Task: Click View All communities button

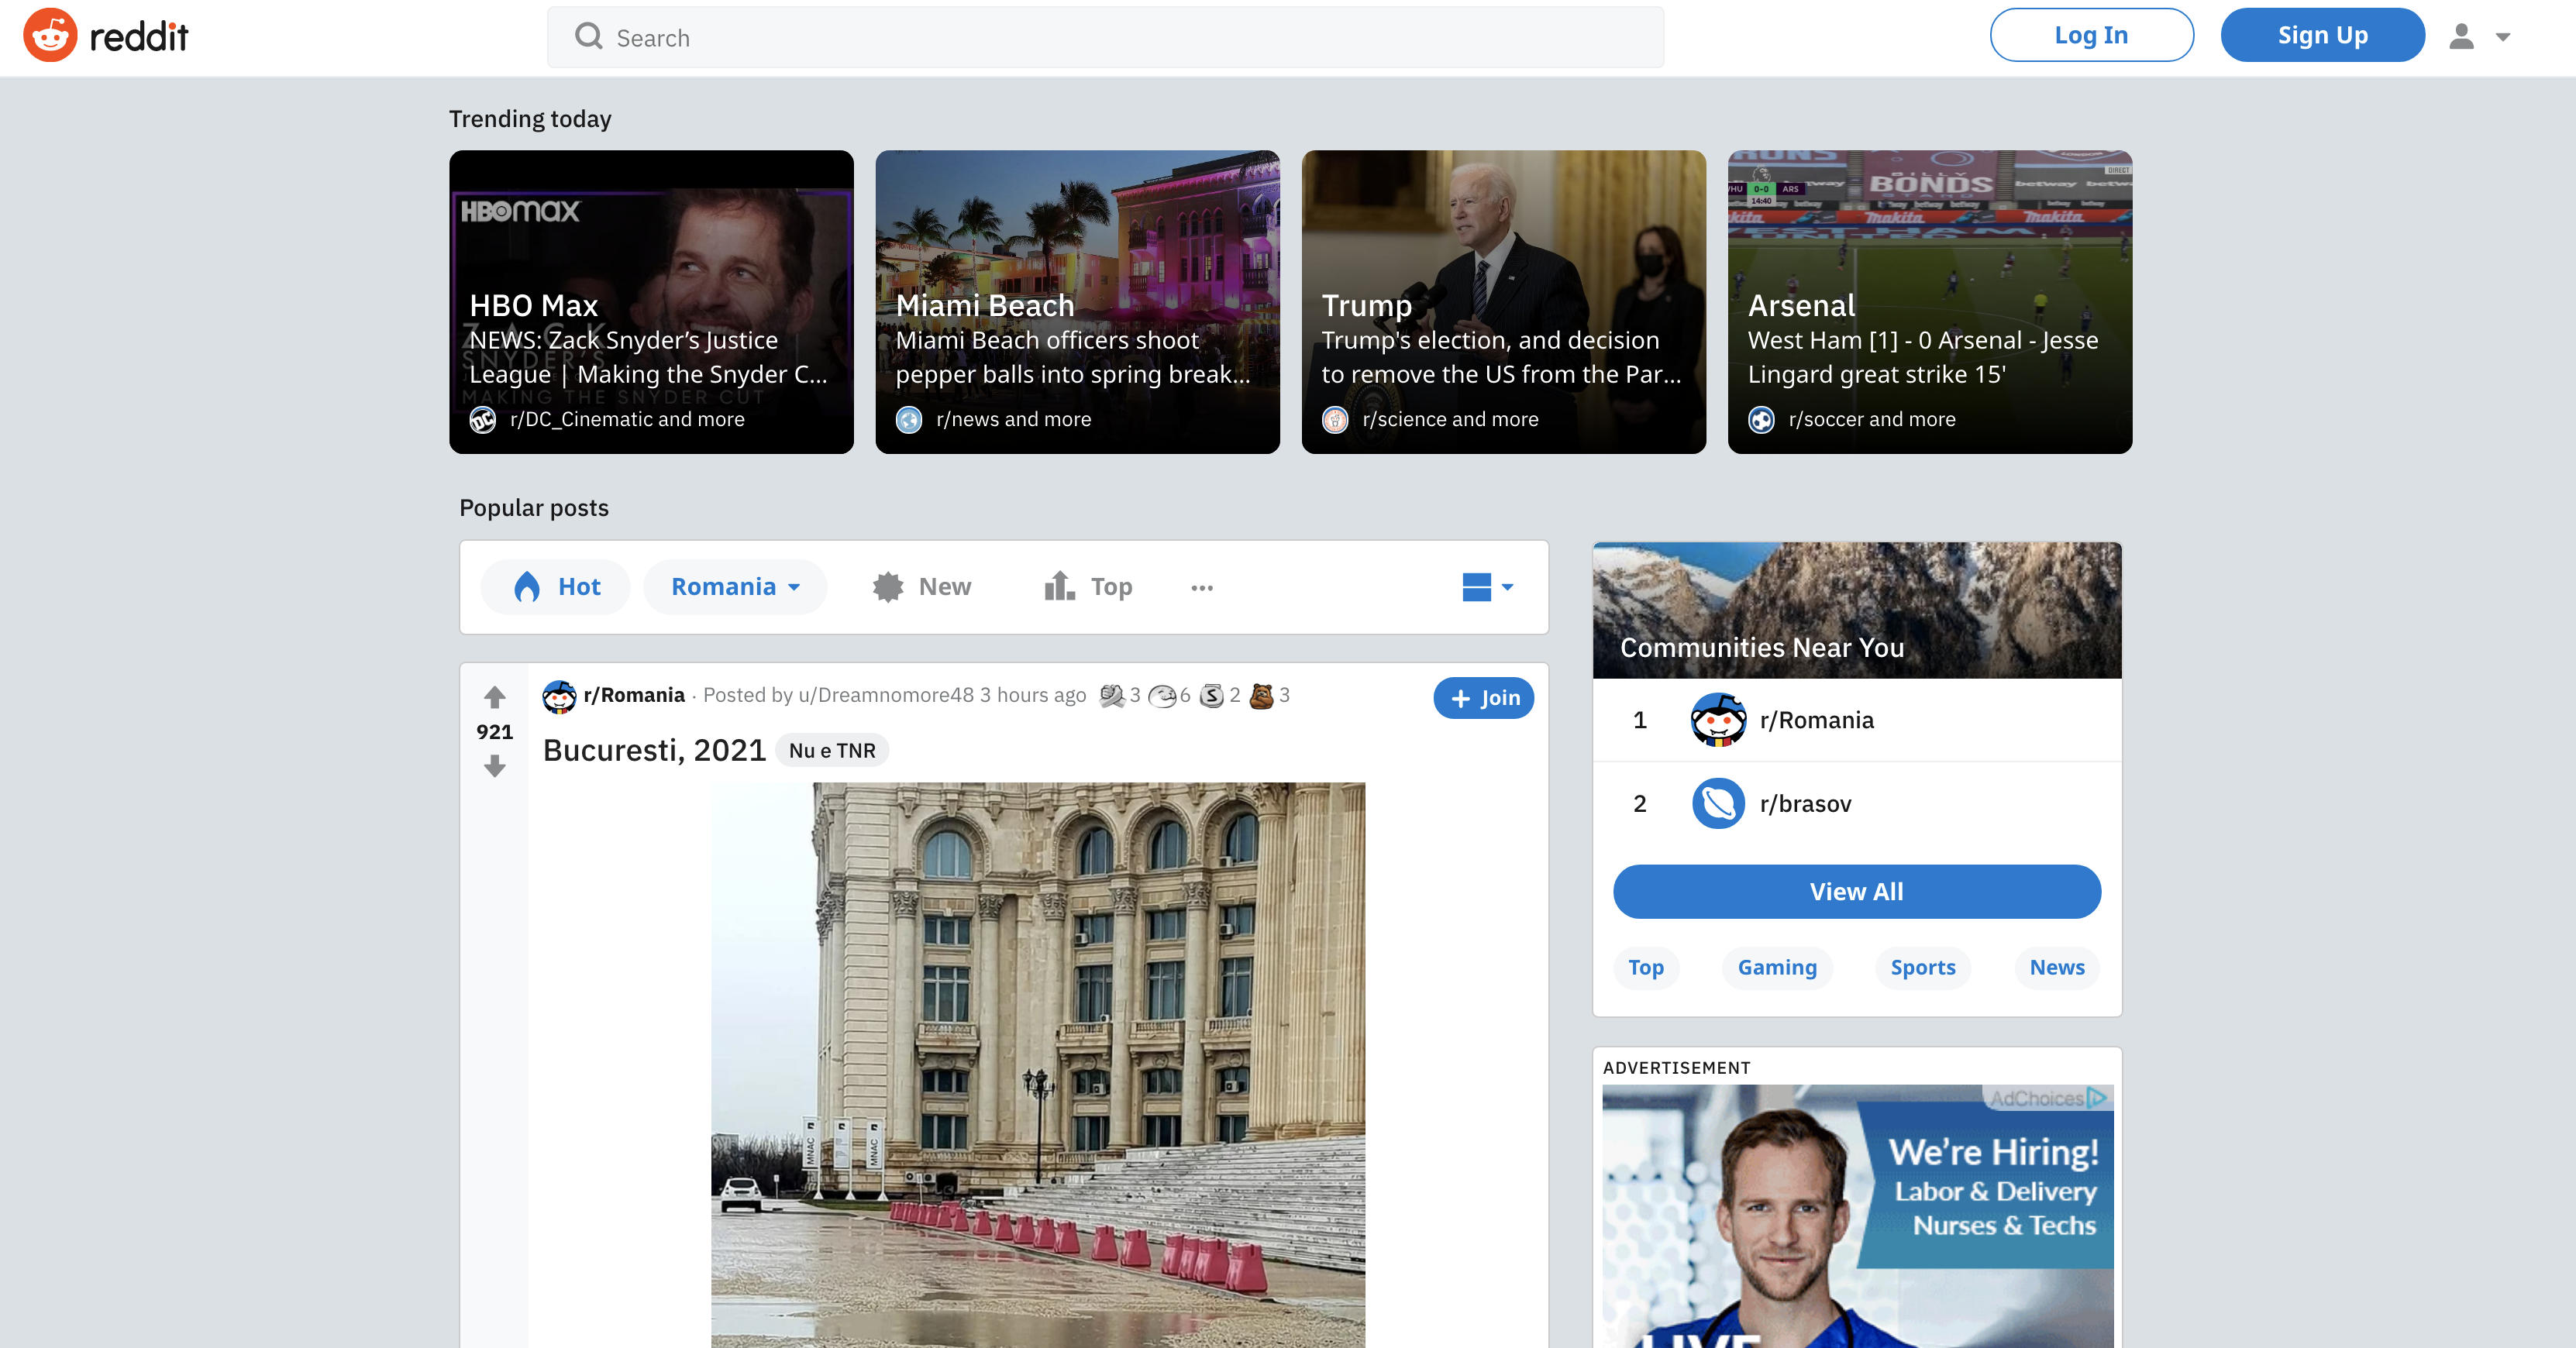Action: (1856, 892)
